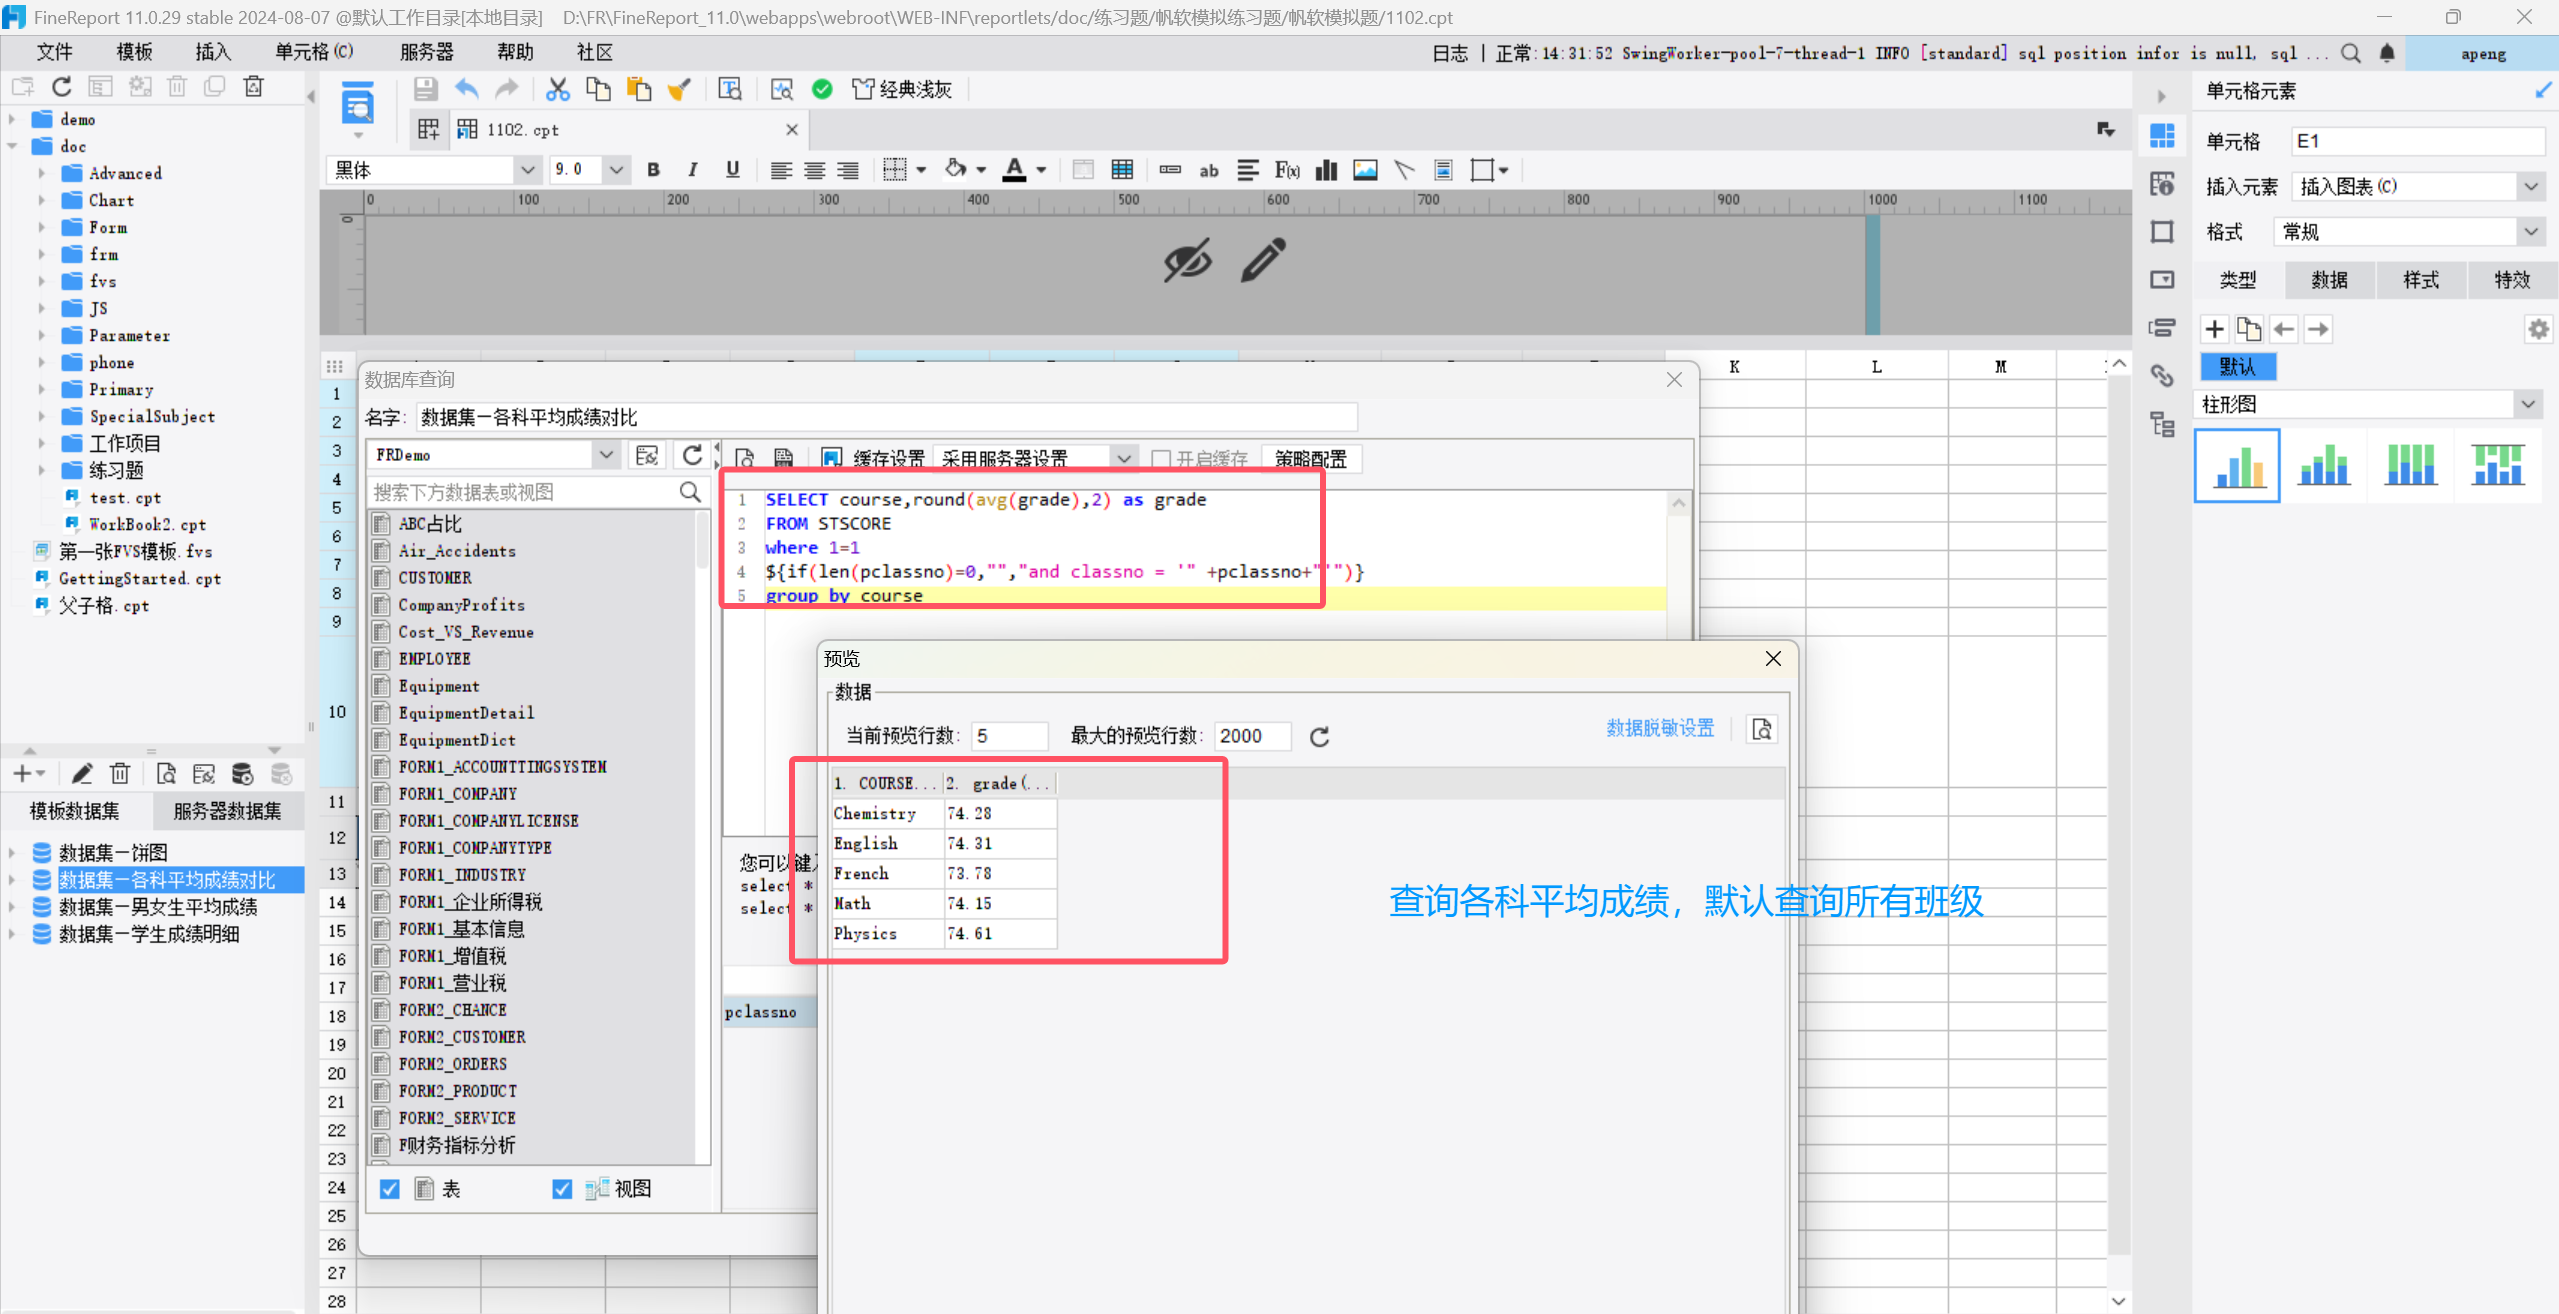Click the refresh icon in preview dialog
Image resolution: width=2559 pixels, height=1314 pixels.
[1319, 737]
